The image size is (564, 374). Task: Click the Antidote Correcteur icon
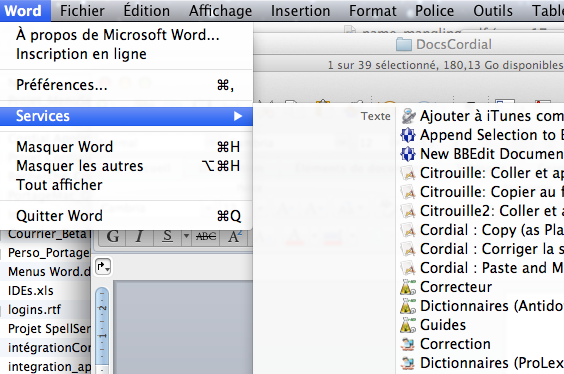point(408,287)
